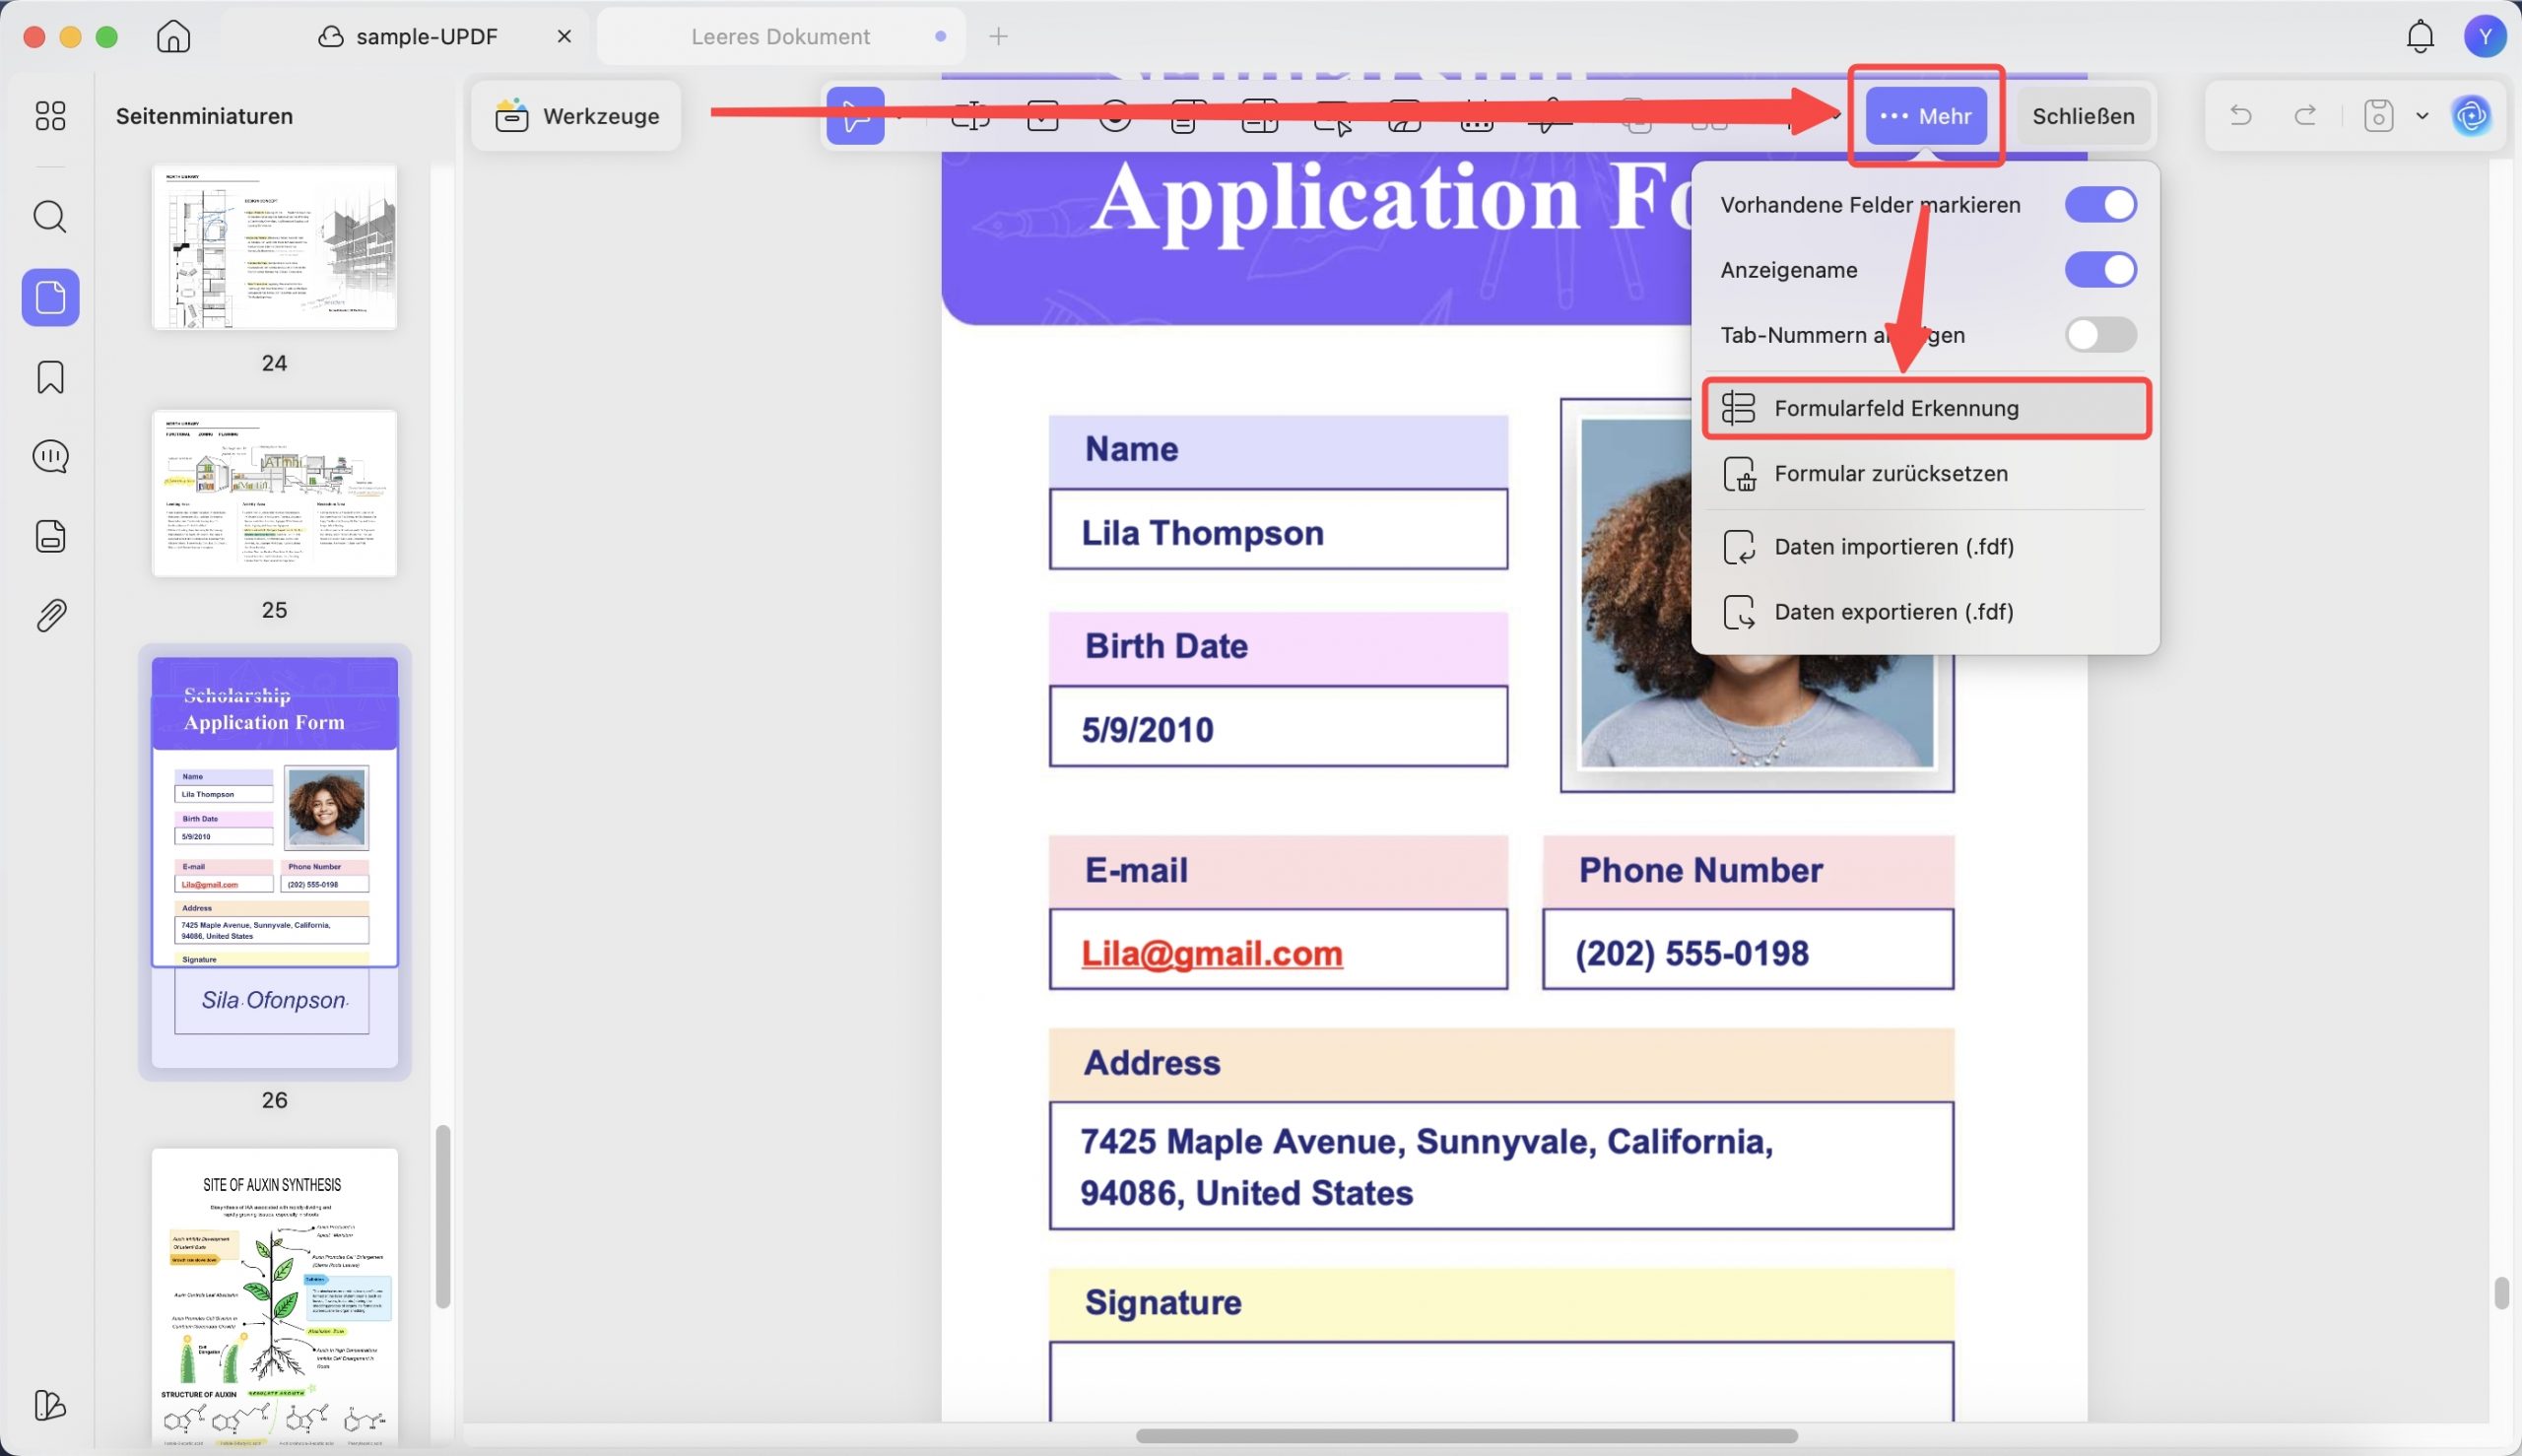Viewport: 2522px width, 1456px height.
Task: Click the E-mail label heading
Action: click(x=1136, y=870)
